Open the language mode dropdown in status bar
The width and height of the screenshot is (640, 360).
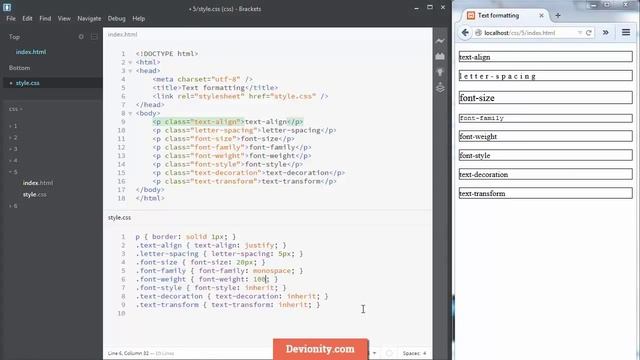point(373,353)
